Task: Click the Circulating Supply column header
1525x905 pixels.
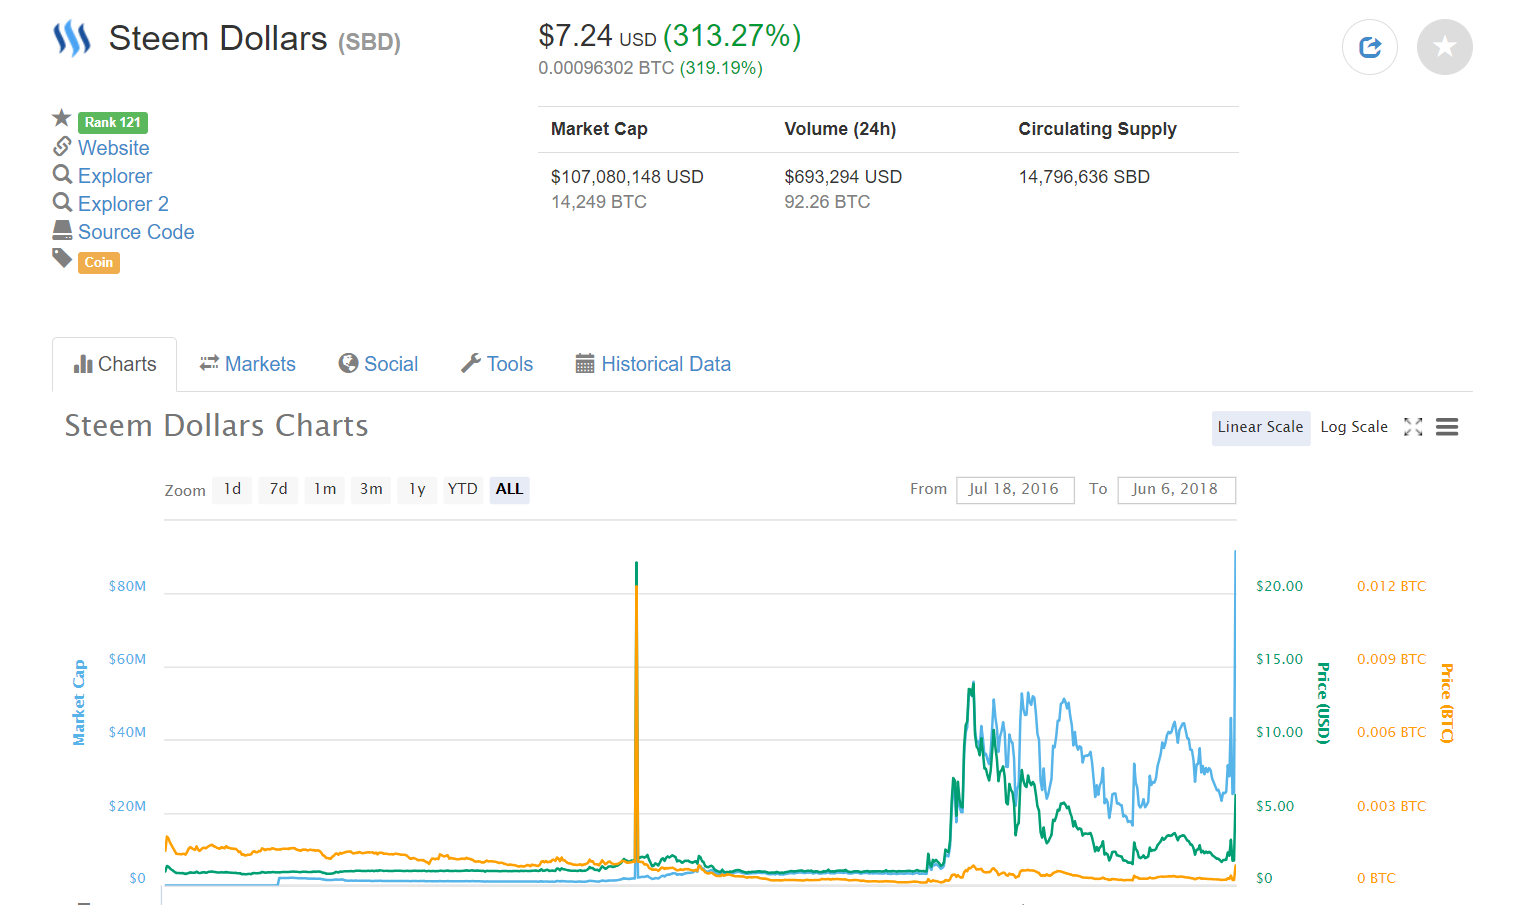Action: [1097, 129]
